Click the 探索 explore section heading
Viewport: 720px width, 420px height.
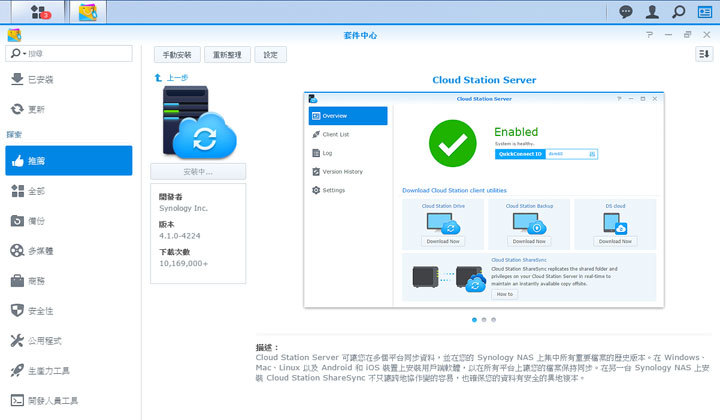[14, 134]
